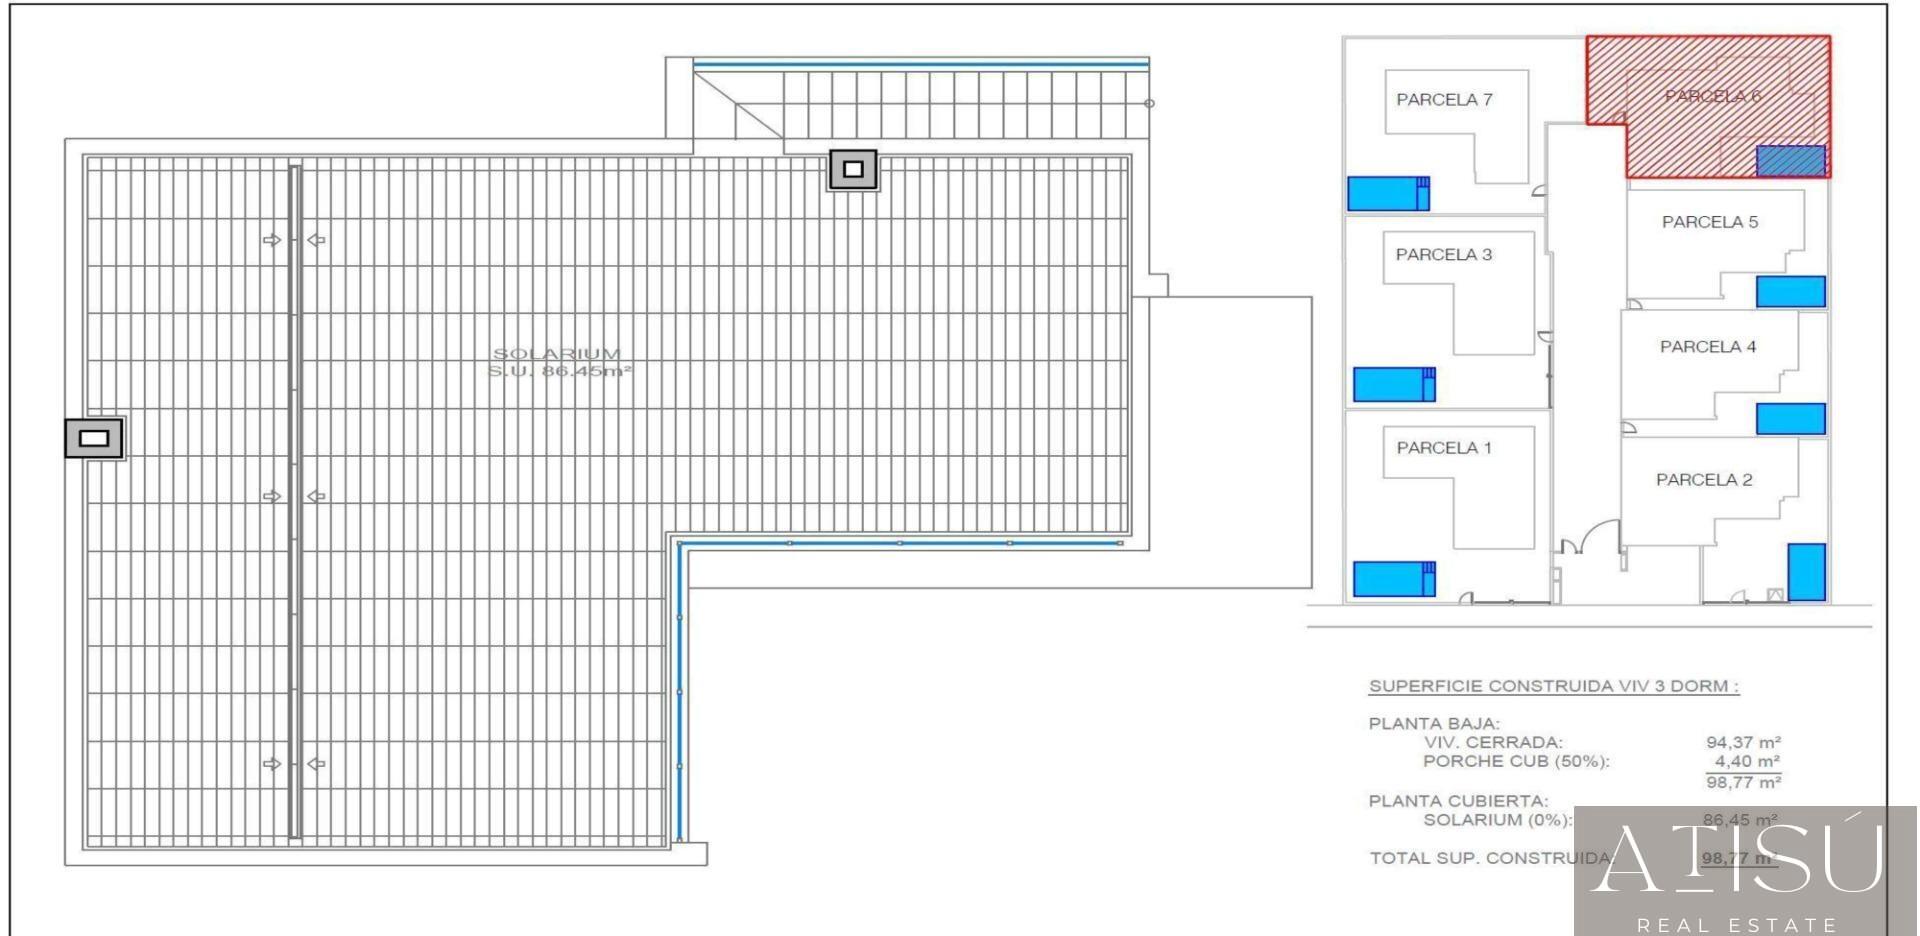Select the "SOLARIUM (0%):" entry
Viewport: 1920px width, 936px height.
[1498, 820]
